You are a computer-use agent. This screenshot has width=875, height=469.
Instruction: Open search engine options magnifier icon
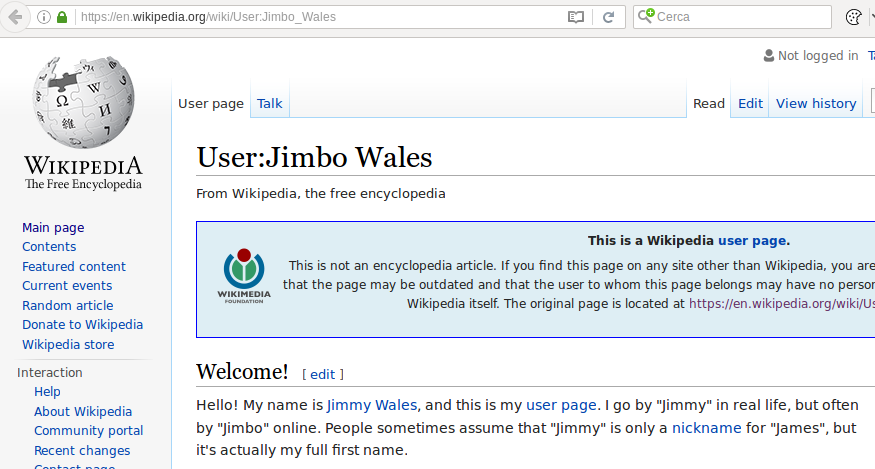click(x=646, y=16)
